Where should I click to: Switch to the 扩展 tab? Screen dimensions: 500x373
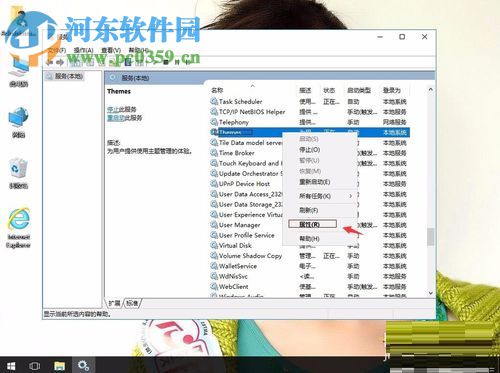pos(114,303)
